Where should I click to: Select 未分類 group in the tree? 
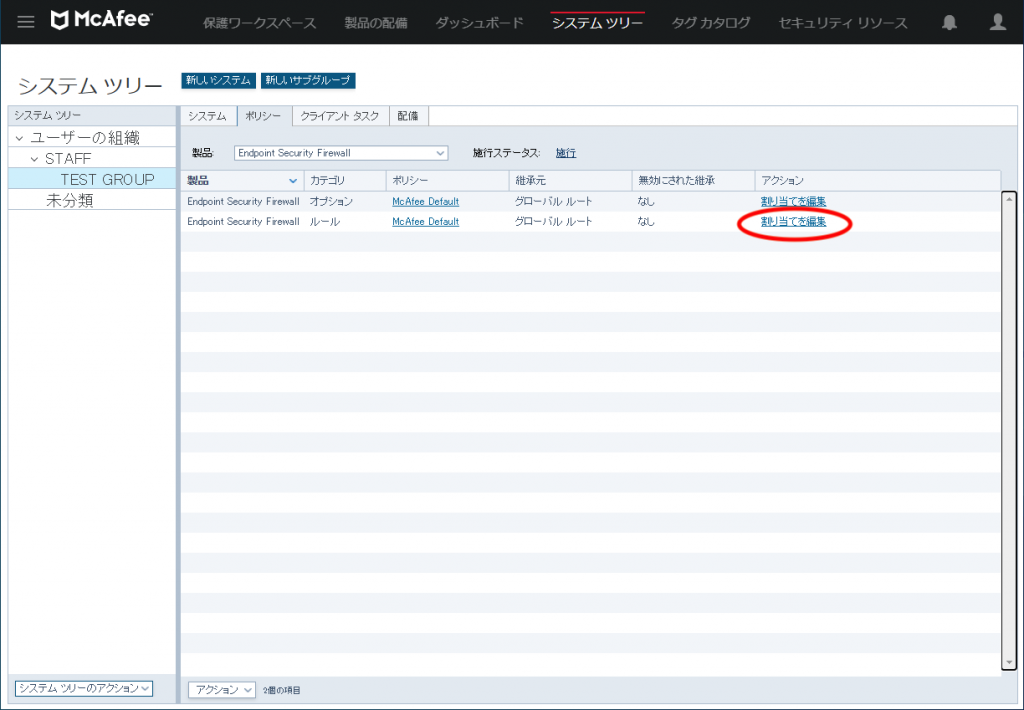69,200
